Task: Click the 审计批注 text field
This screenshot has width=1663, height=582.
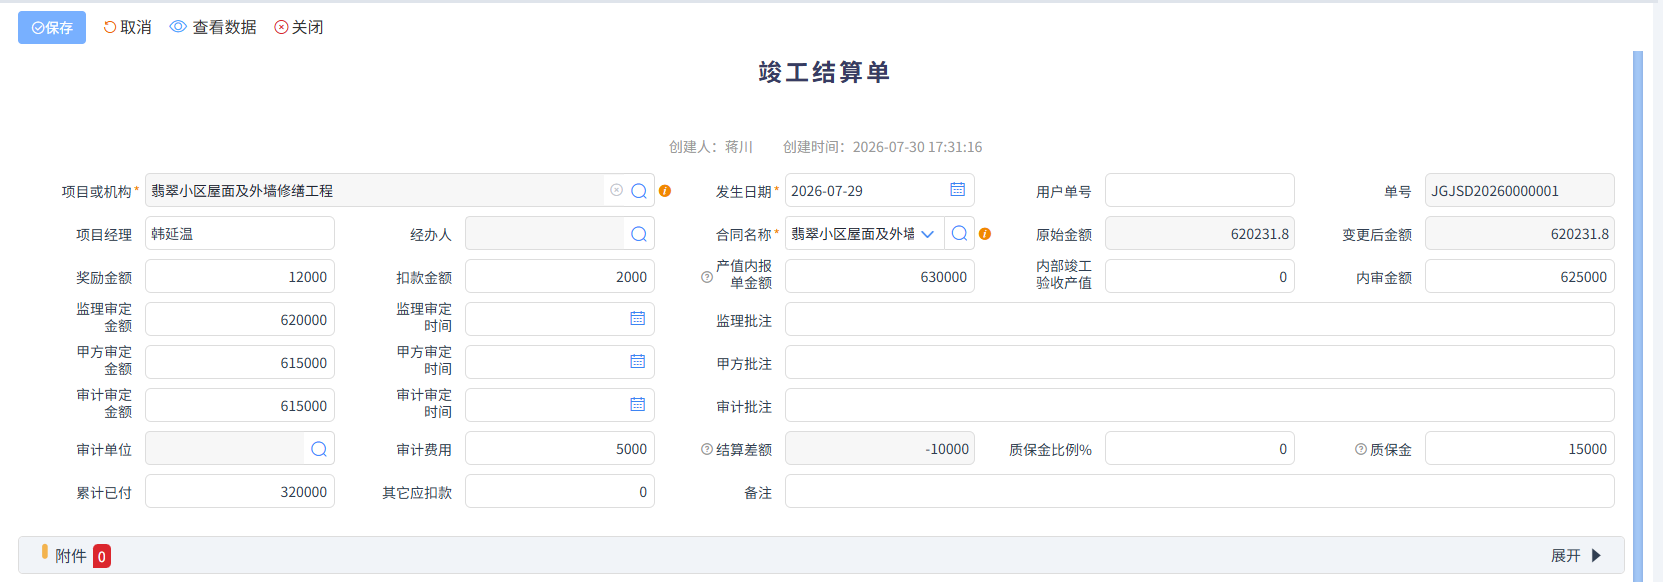Action: [1200, 405]
